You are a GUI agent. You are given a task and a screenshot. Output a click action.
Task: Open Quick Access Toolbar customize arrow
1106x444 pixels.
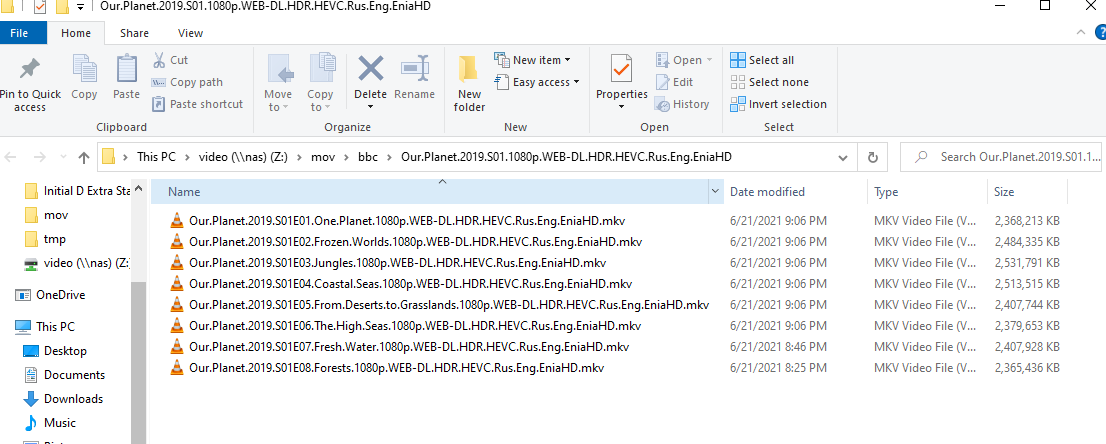80,7
